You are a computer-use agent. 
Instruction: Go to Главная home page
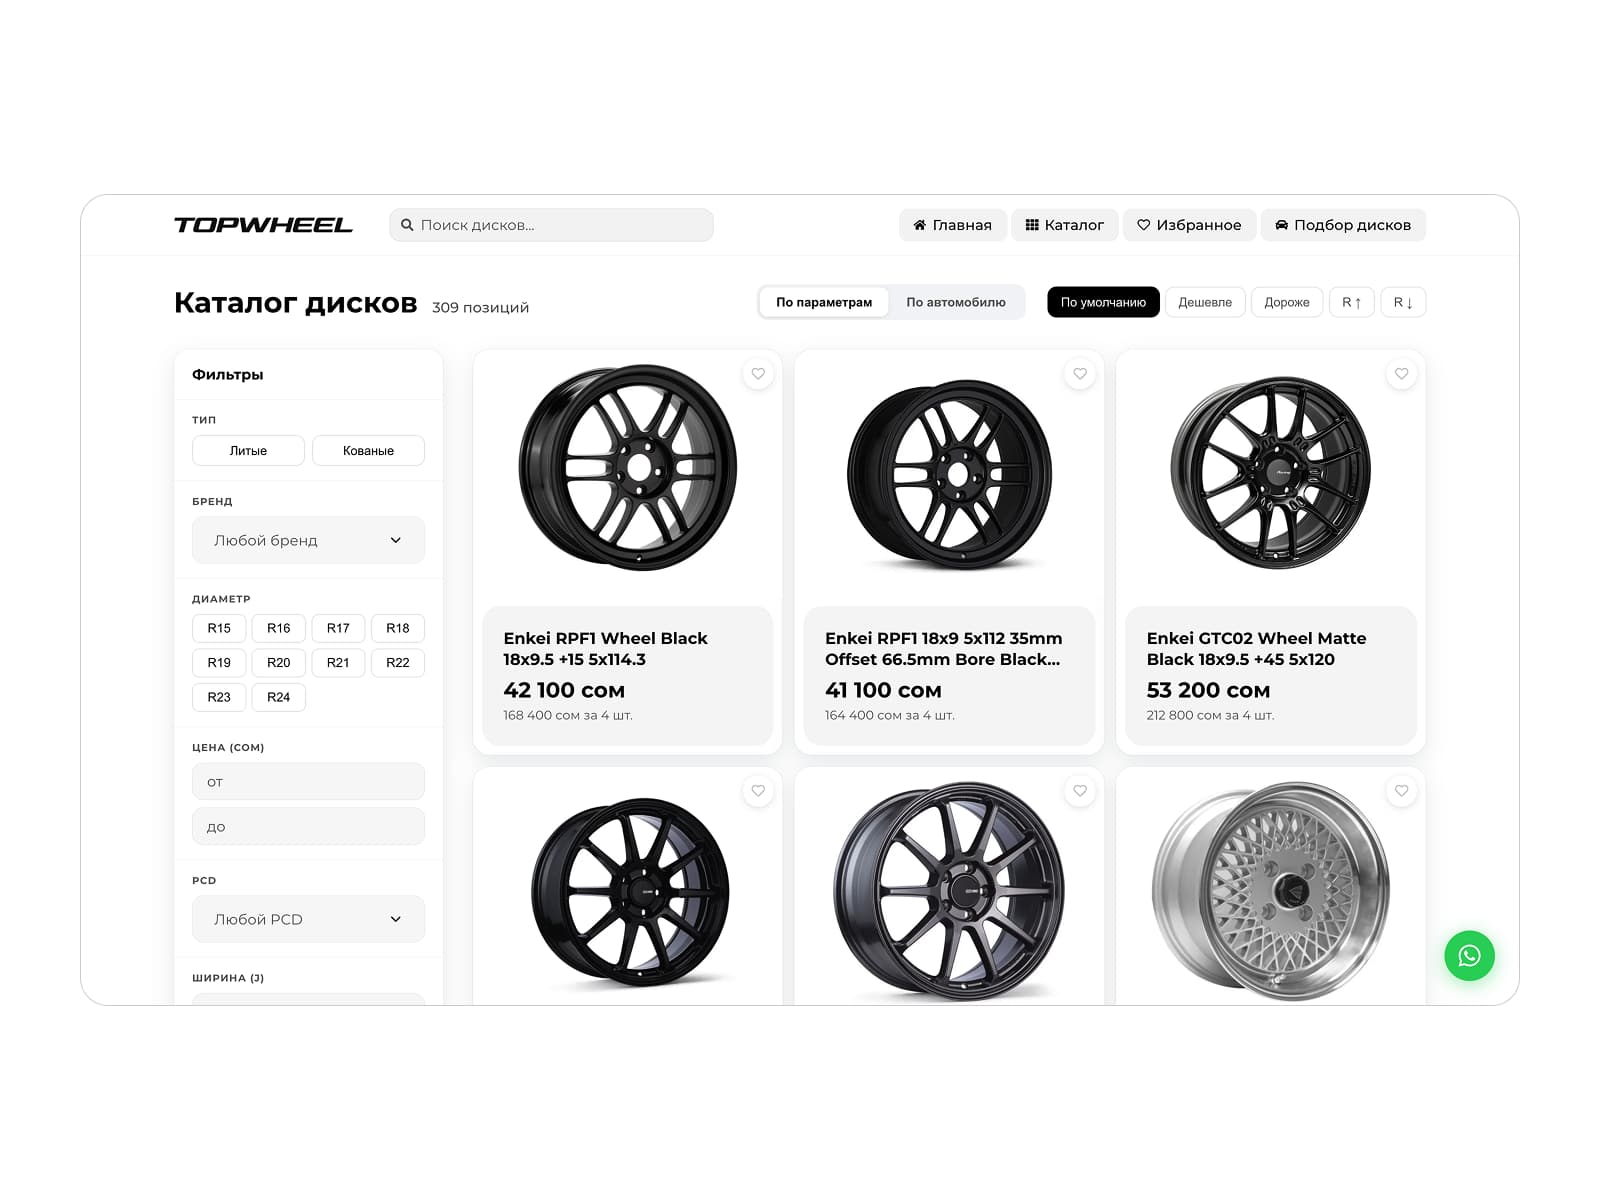952,225
